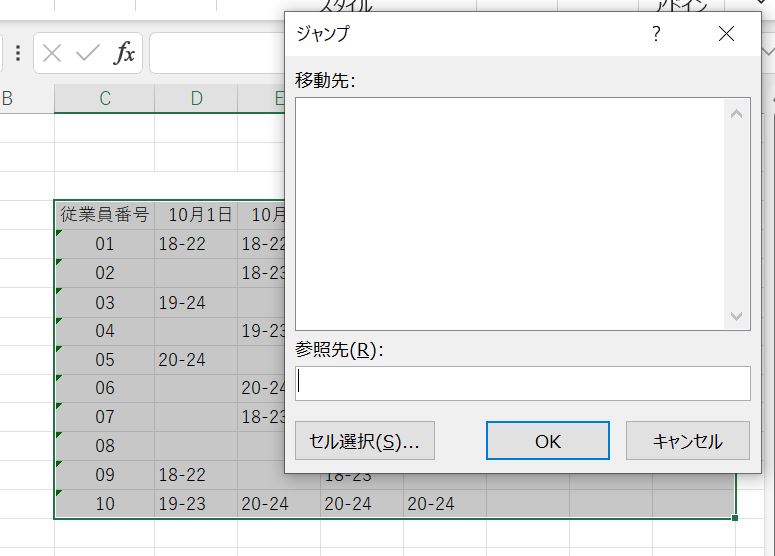775x556 pixels.
Task: Click the 19-24 shift cell for employee 03
Action: [182, 302]
